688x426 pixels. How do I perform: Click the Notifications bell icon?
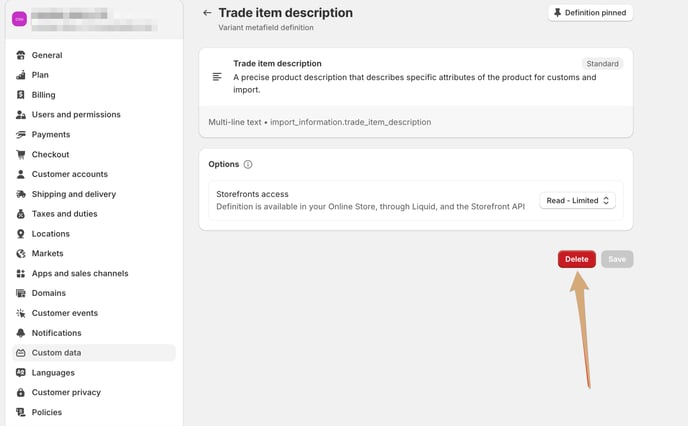click(x=21, y=333)
